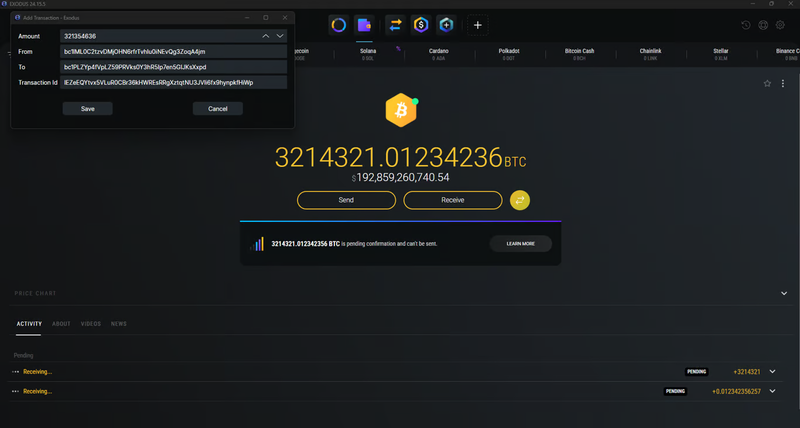
Task: Click the Cancel button in dialog
Action: click(x=218, y=109)
